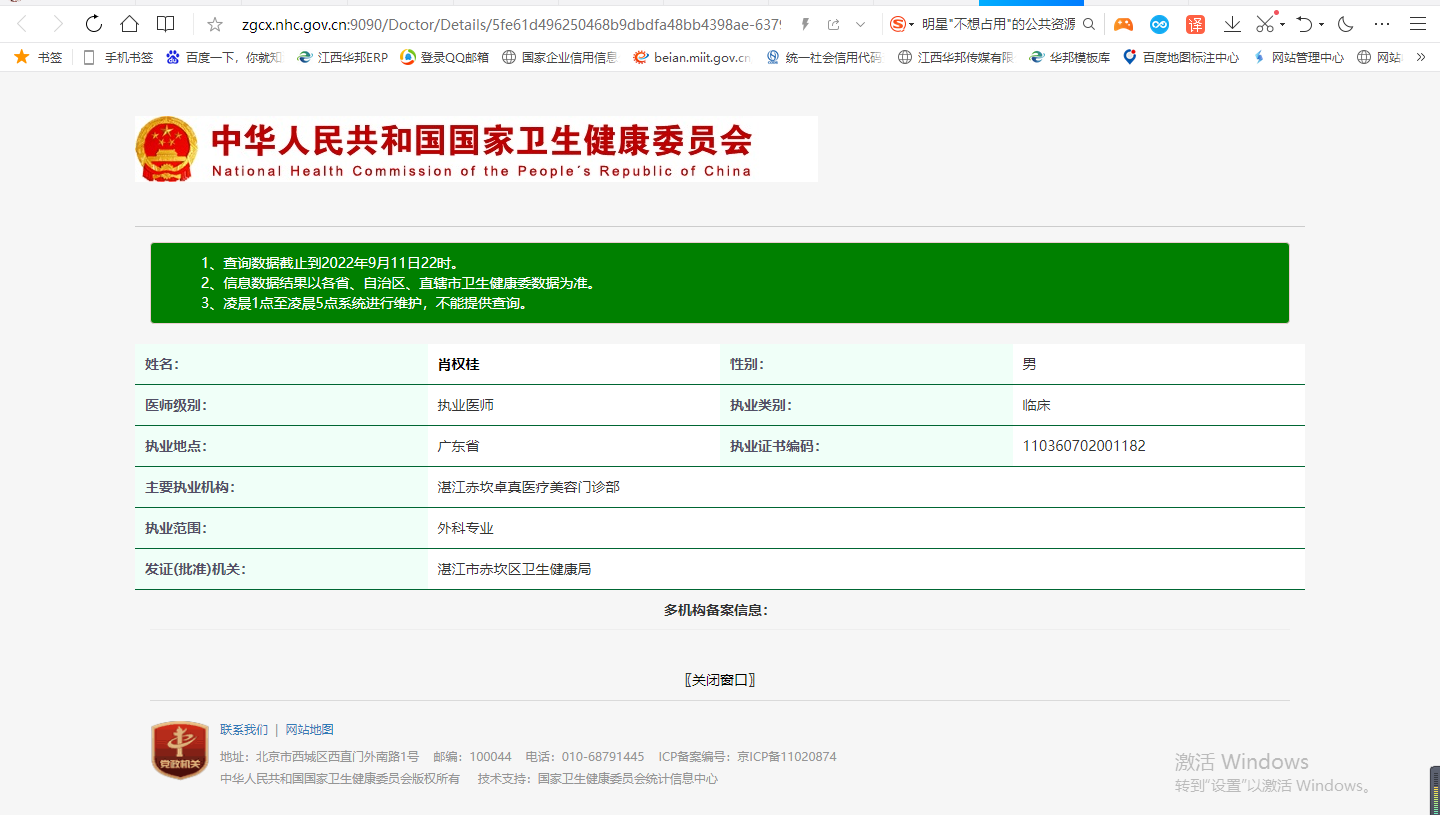Go forward to the next page

[x=57, y=24]
